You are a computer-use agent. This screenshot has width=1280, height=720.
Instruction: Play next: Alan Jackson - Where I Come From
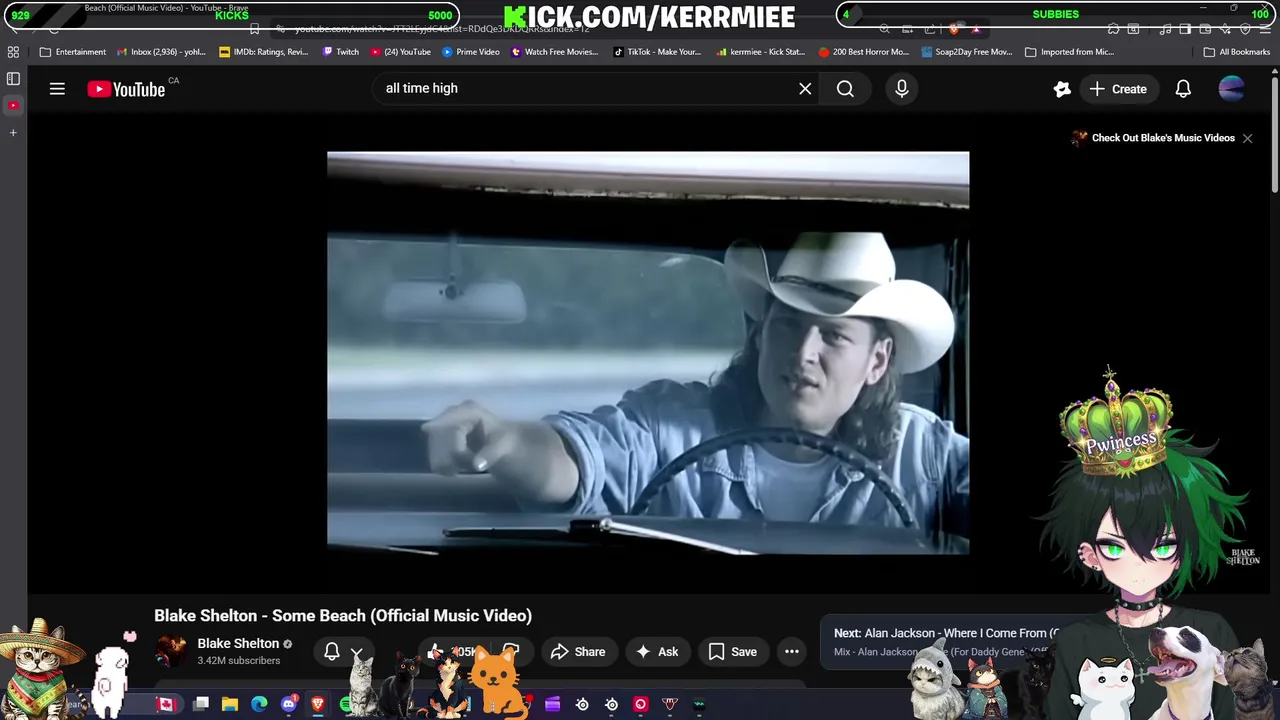pyautogui.click(x=945, y=641)
